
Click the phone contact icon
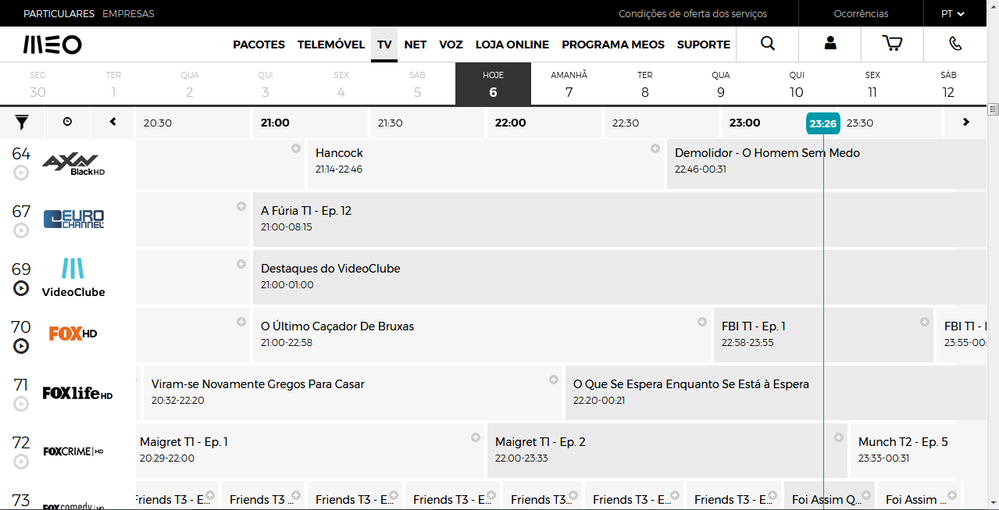[x=955, y=44]
